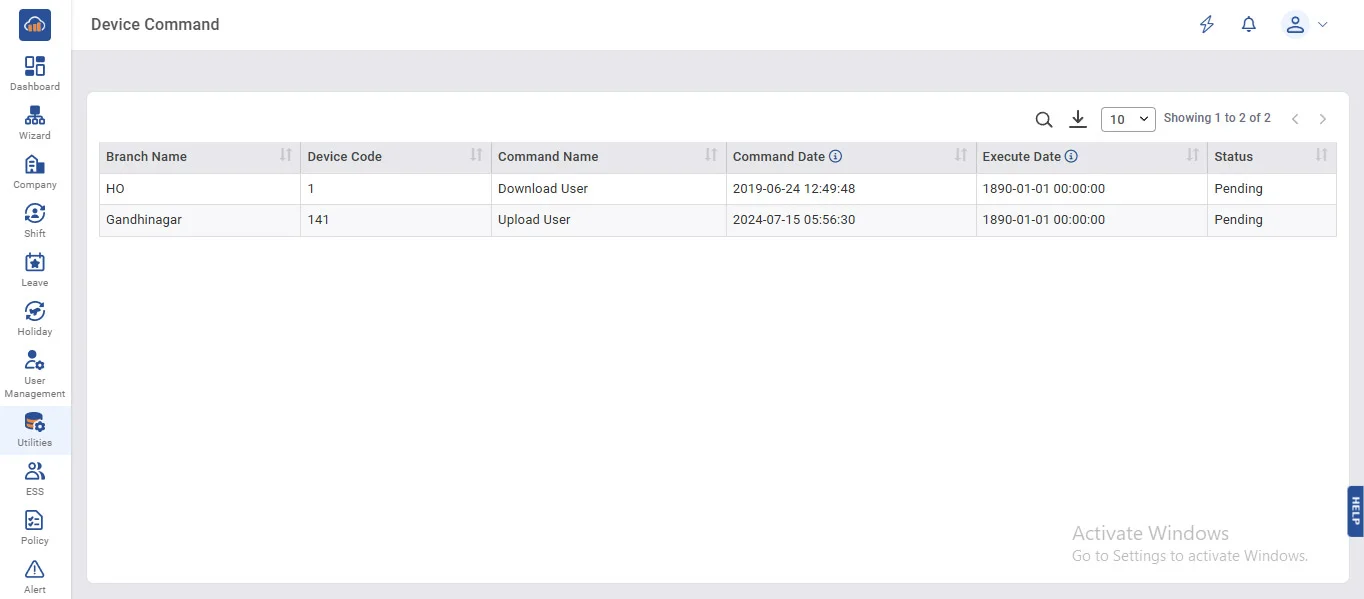The width and height of the screenshot is (1364, 599).
Task: Open the Dashboard from sidebar
Action: (35, 74)
